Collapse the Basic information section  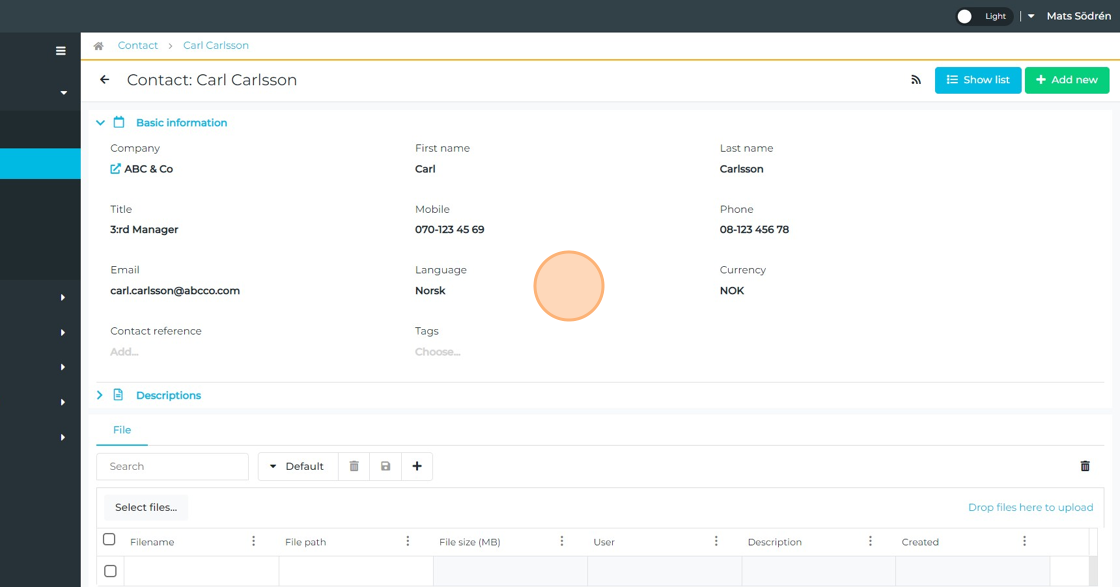100,123
